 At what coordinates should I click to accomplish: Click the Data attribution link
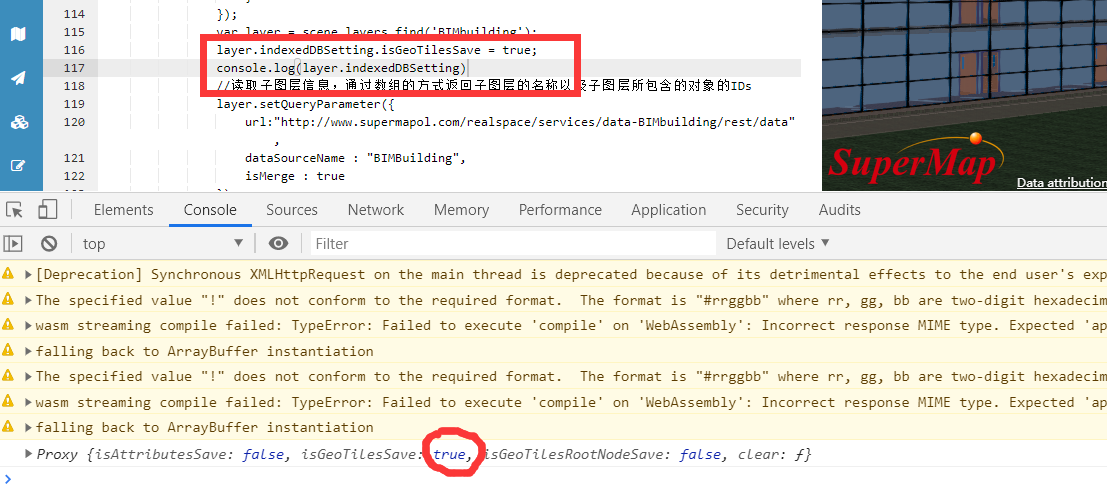(1061, 183)
